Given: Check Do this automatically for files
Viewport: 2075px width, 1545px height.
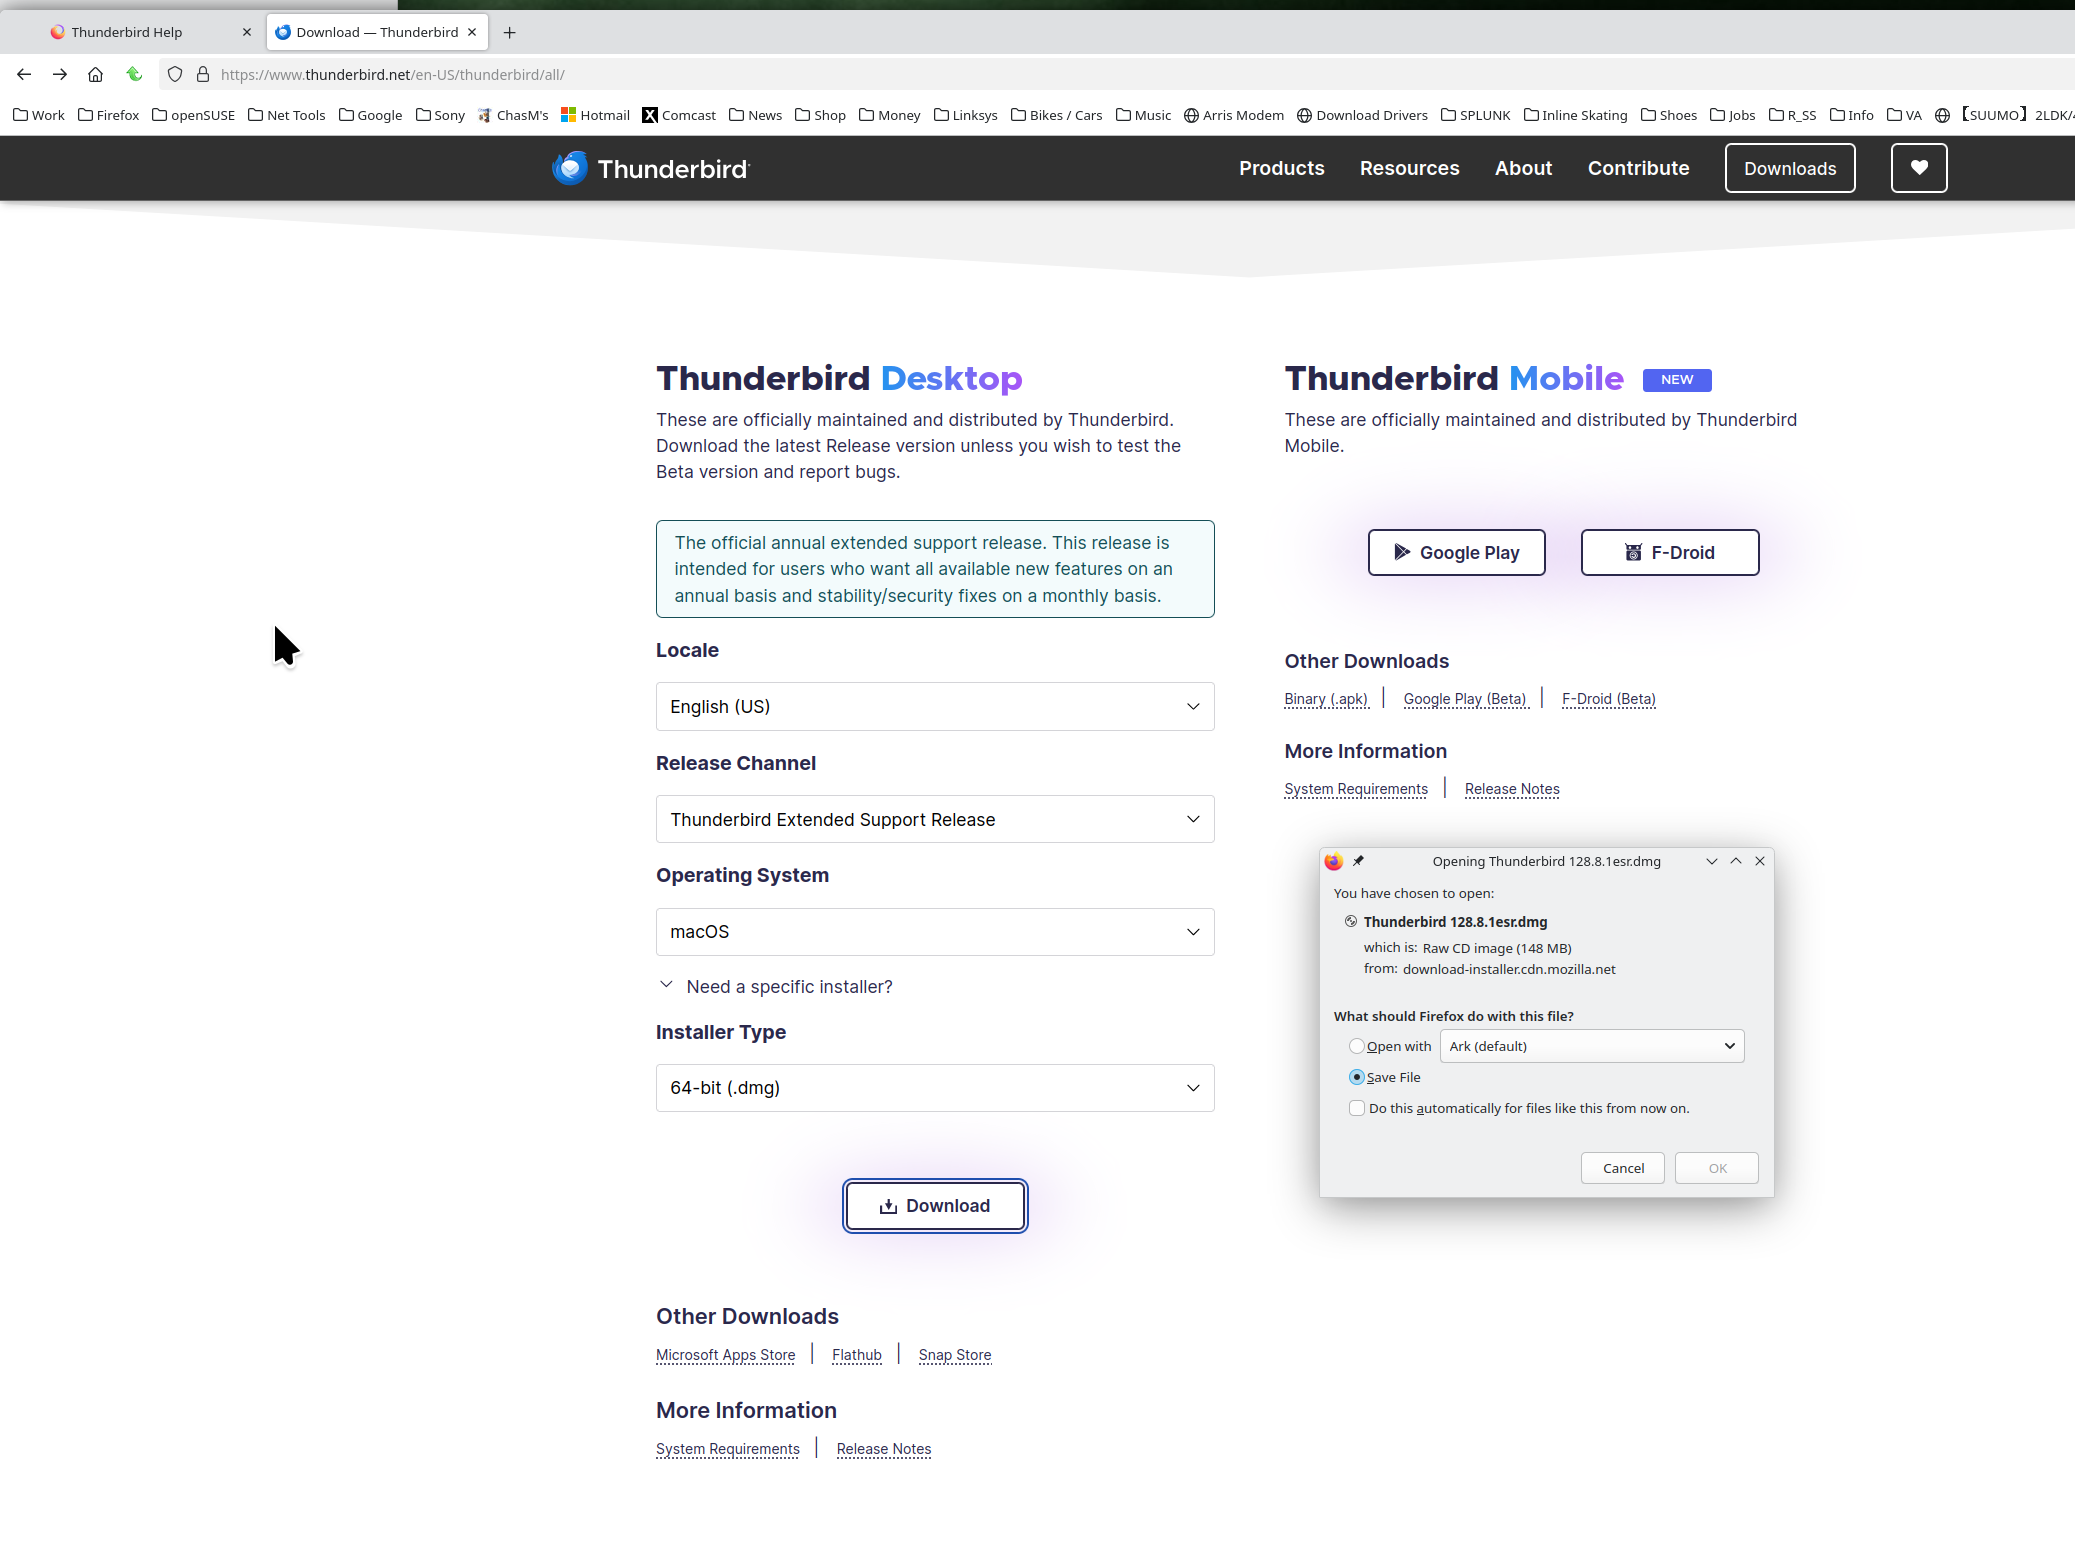Looking at the screenshot, I should pyautogui.click(x=1356, y=1108).
